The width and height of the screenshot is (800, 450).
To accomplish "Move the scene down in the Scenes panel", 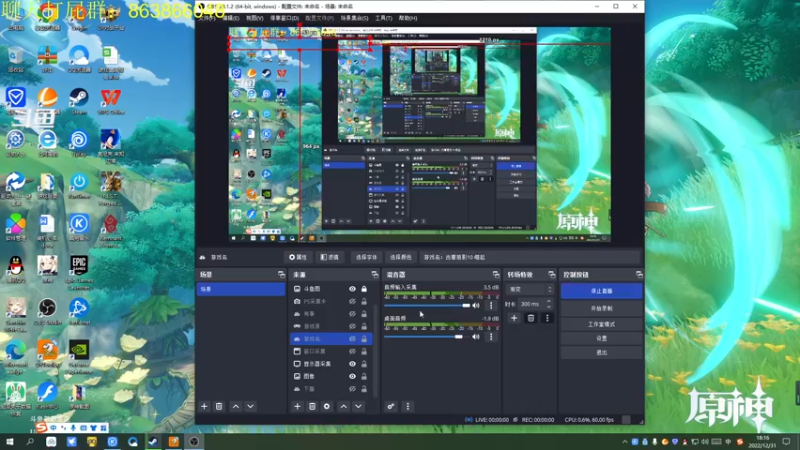I will click(251, 407).
